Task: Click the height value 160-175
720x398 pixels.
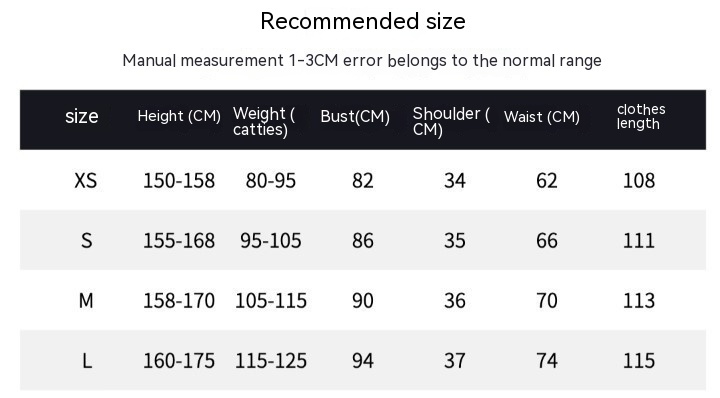Action: tap(179, 361)
